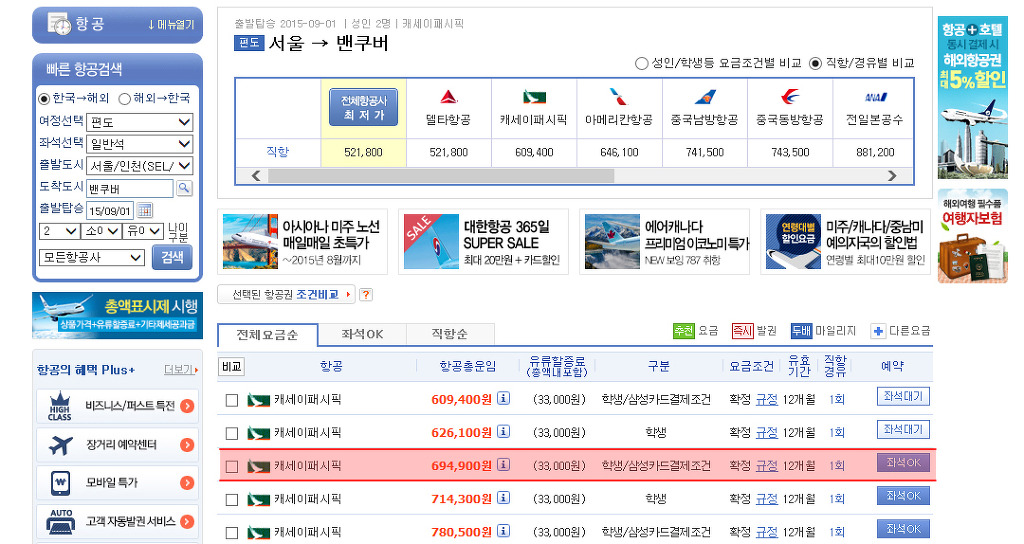Open fare info icon for 694,900원
This screenshot has width=1024, height=544.
tap(504, 465)
